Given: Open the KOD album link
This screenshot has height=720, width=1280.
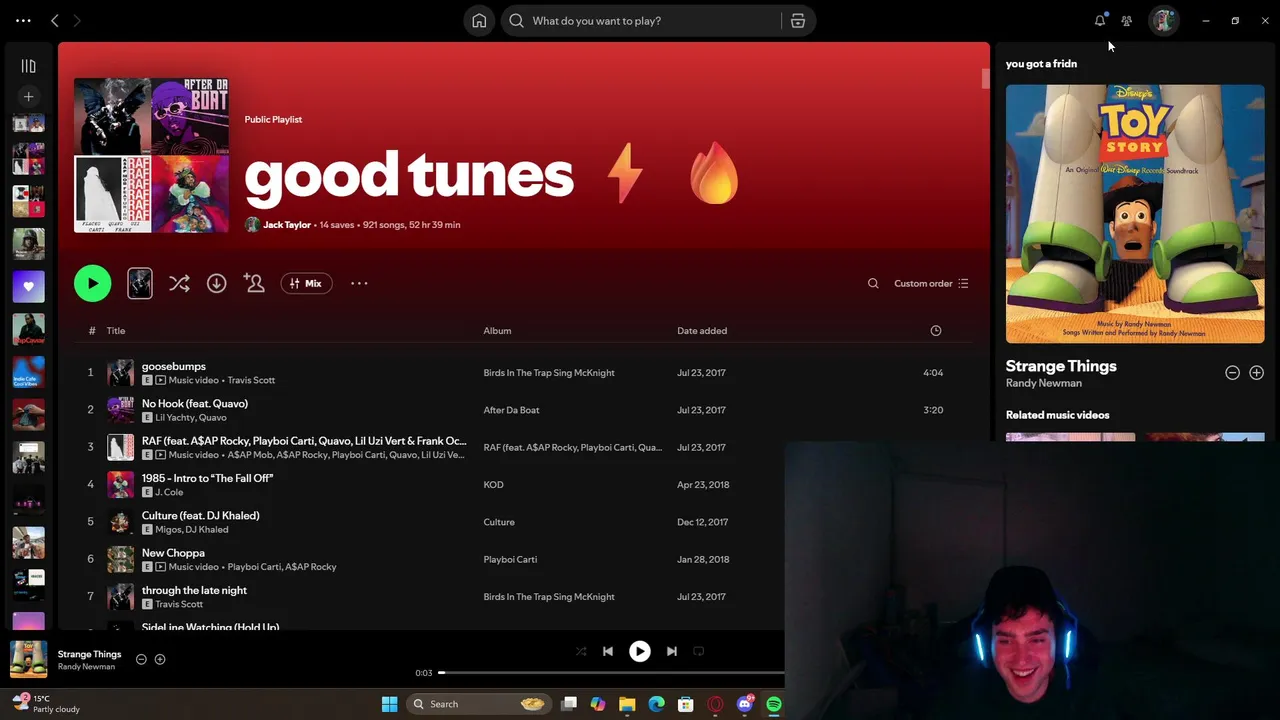Looking at the screenshot, I should coord(493,485).
